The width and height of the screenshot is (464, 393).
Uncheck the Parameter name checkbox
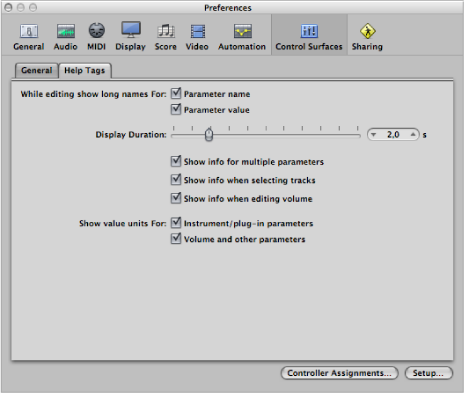pos(176,93)
